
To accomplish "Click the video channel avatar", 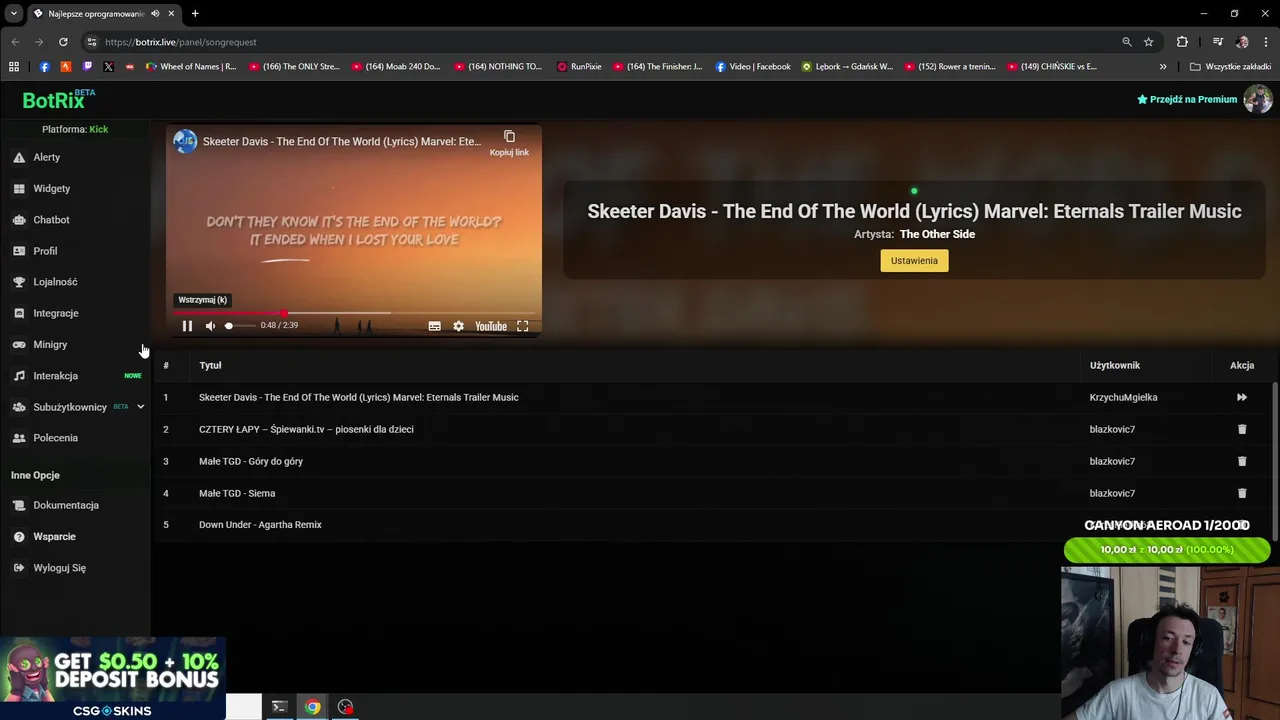I will click(185, 141).
